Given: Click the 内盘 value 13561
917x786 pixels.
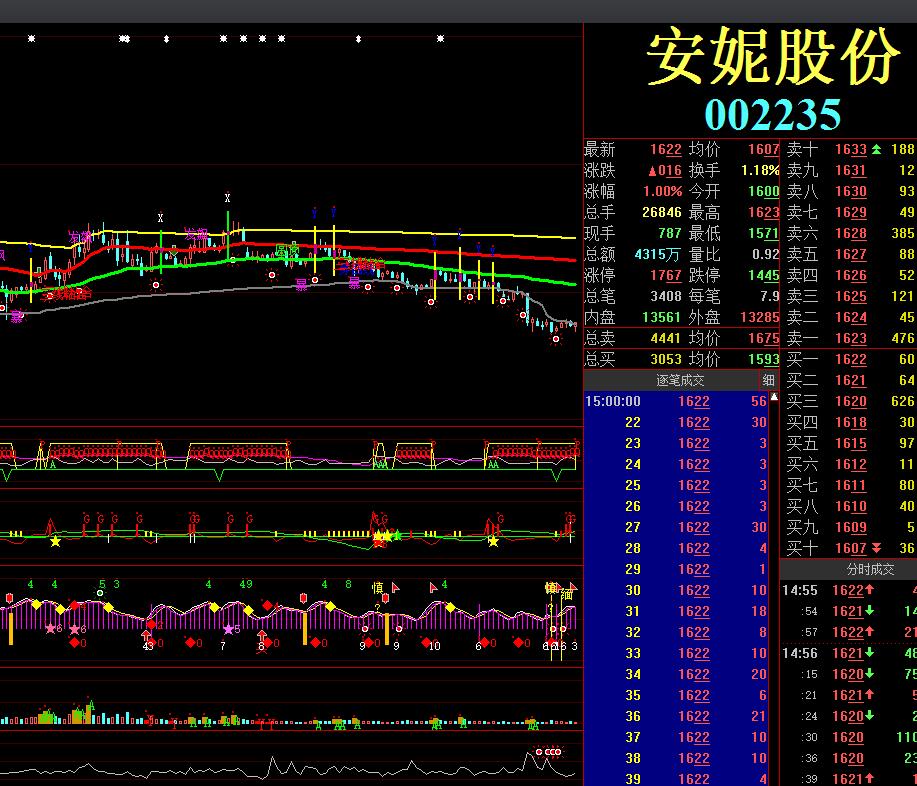Looking at the screenshot, I should (x=662, y=318).
